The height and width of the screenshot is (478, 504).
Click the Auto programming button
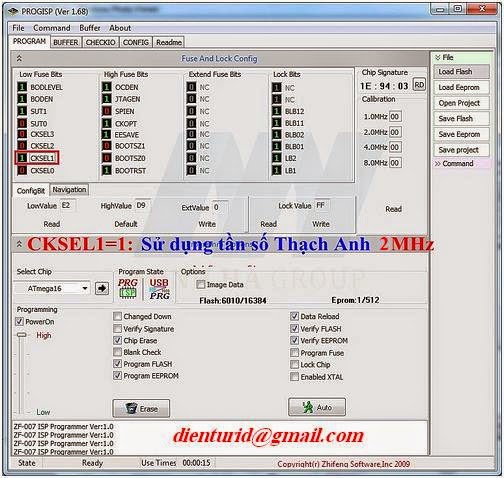tap(317, 407)
